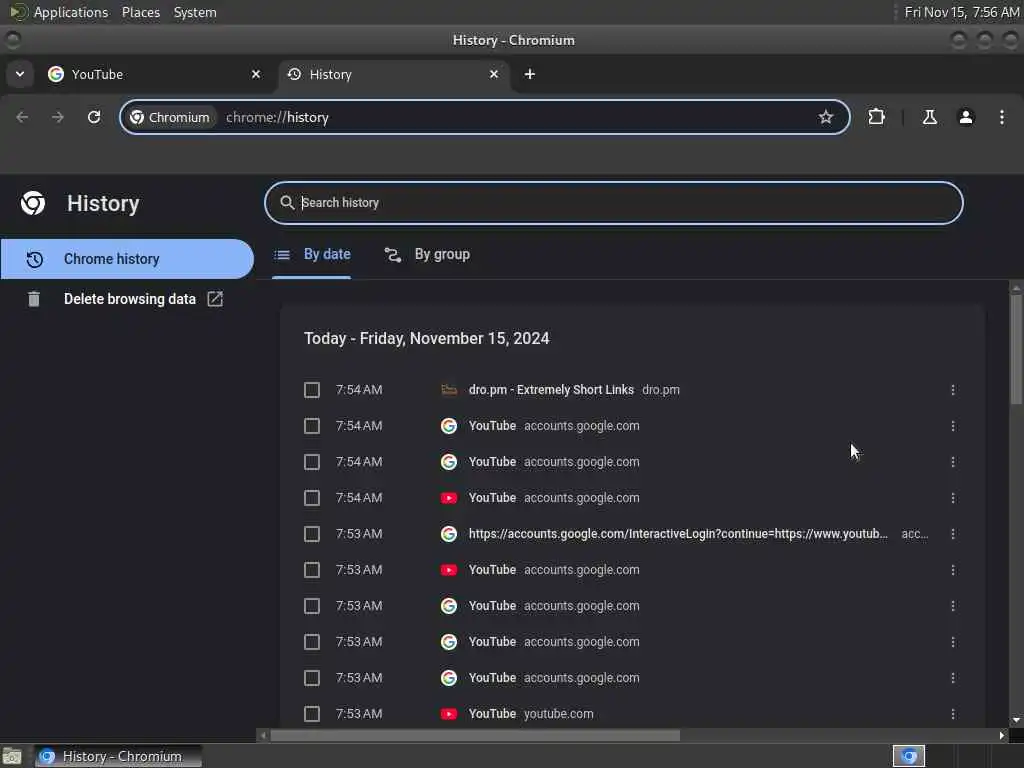Switch to the YouTube browser tab

tap(155, 74)
